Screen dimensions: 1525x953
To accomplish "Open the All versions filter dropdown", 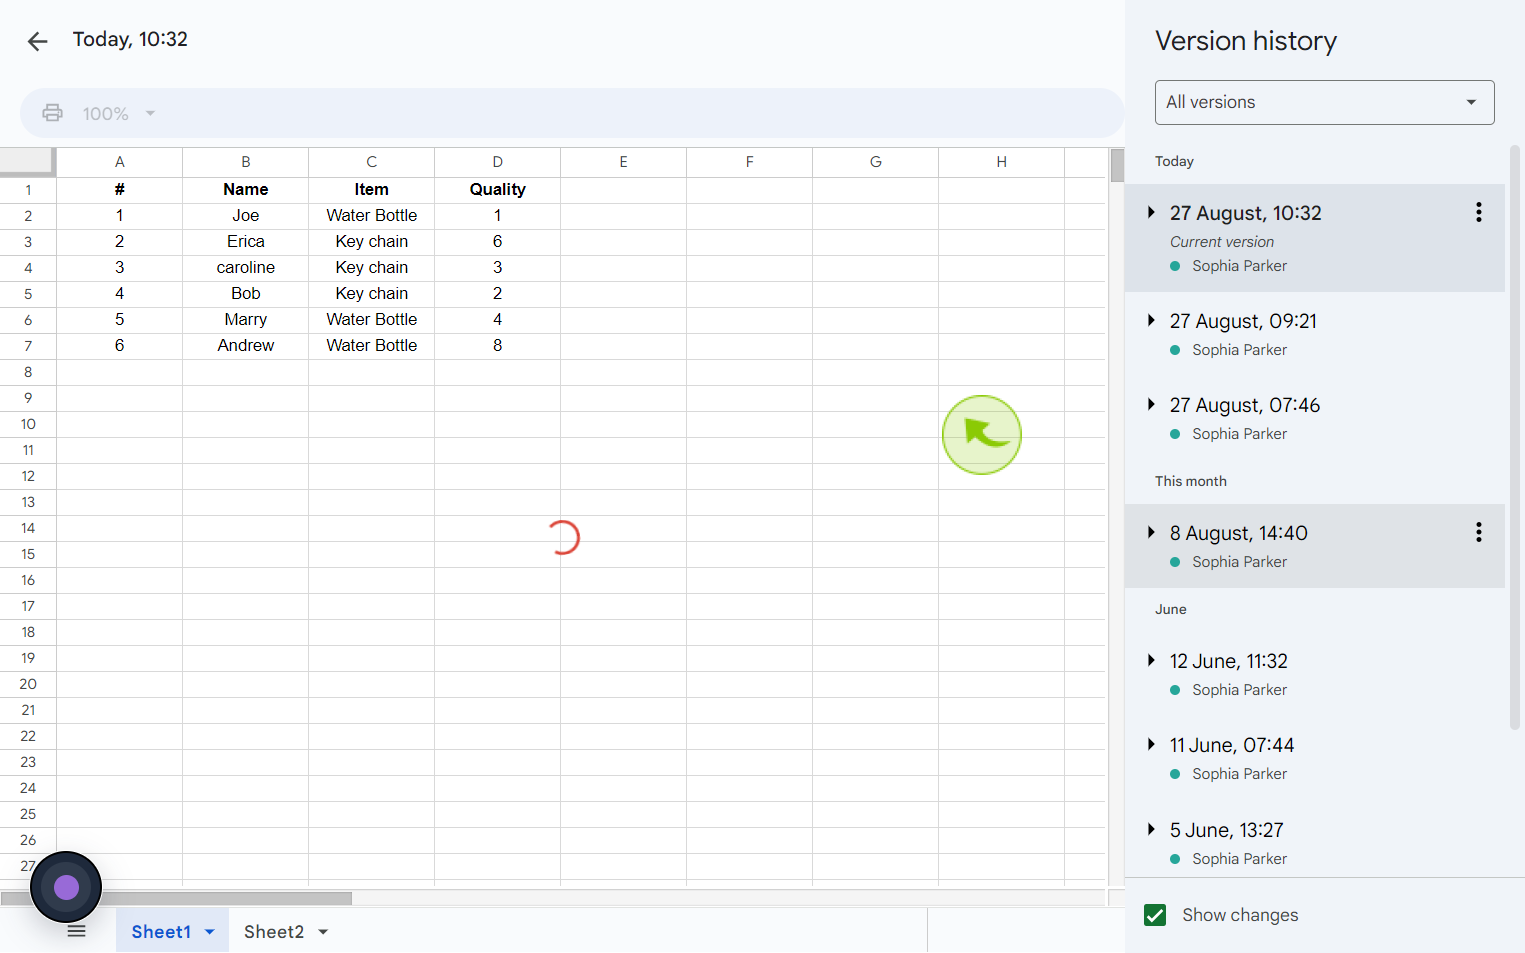I will 1324,102.
